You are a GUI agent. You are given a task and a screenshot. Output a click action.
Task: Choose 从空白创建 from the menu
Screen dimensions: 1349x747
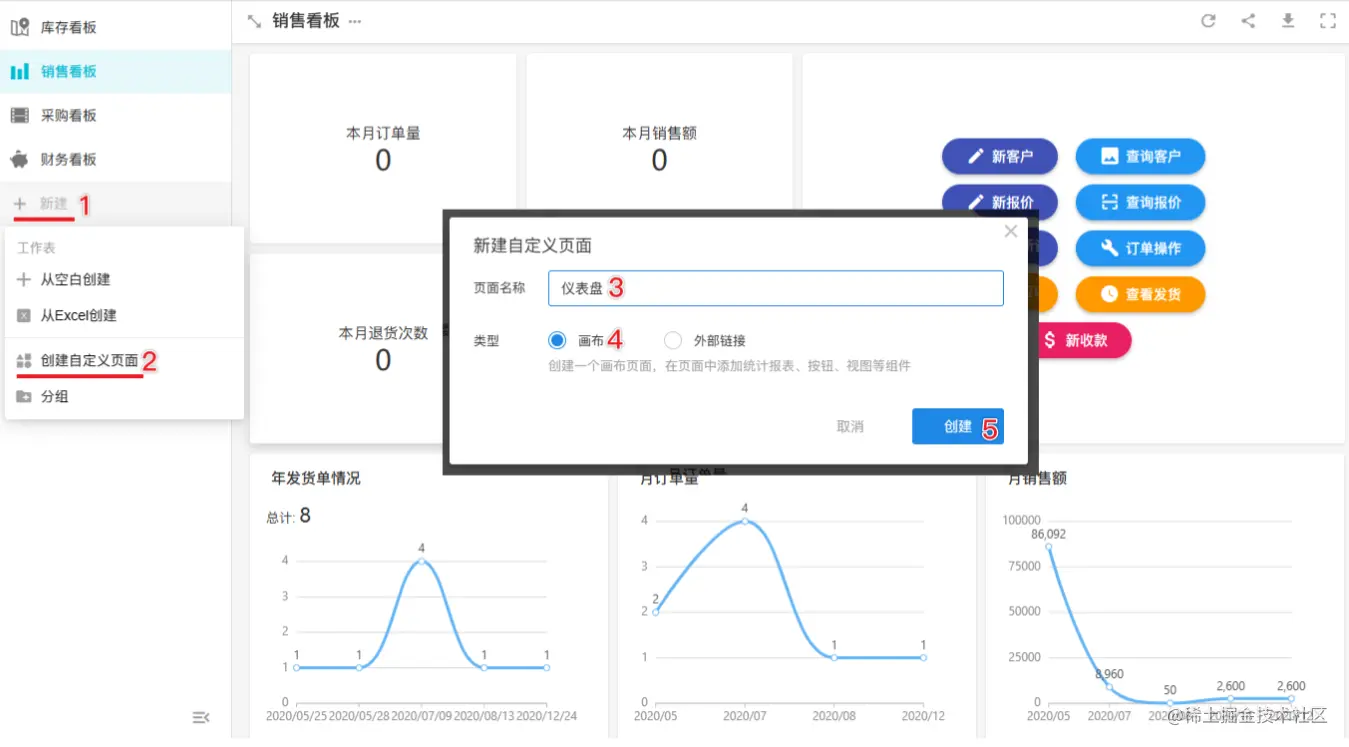pyautogui.click(x=124, y=280)
